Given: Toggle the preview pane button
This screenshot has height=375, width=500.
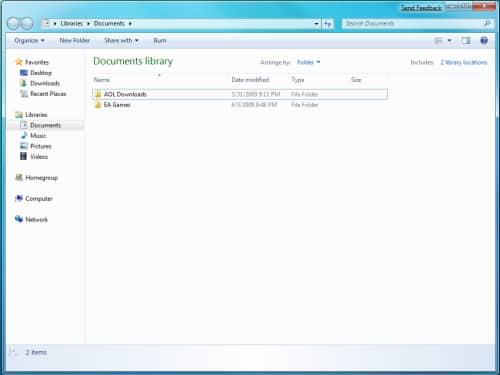Looking at the screenshot, I should click(x=466, y=41).
